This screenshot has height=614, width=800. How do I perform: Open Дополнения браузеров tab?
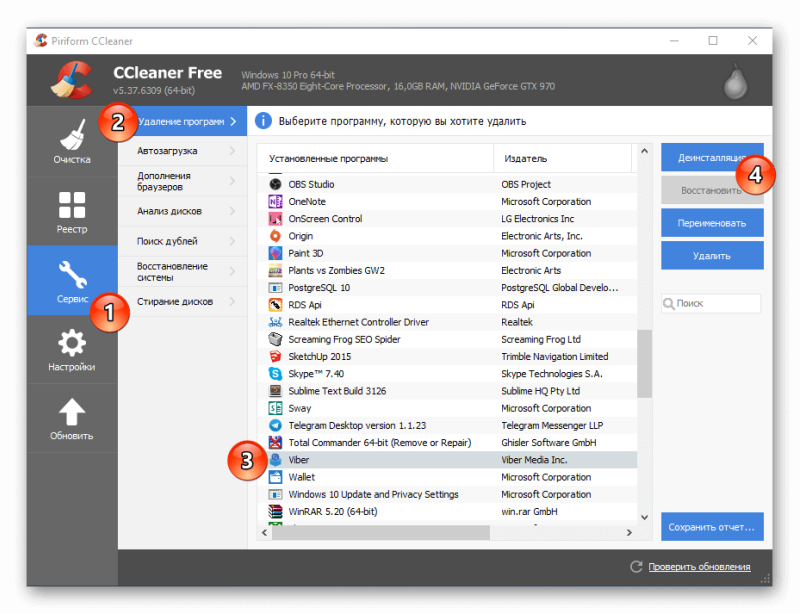(183, 181)
